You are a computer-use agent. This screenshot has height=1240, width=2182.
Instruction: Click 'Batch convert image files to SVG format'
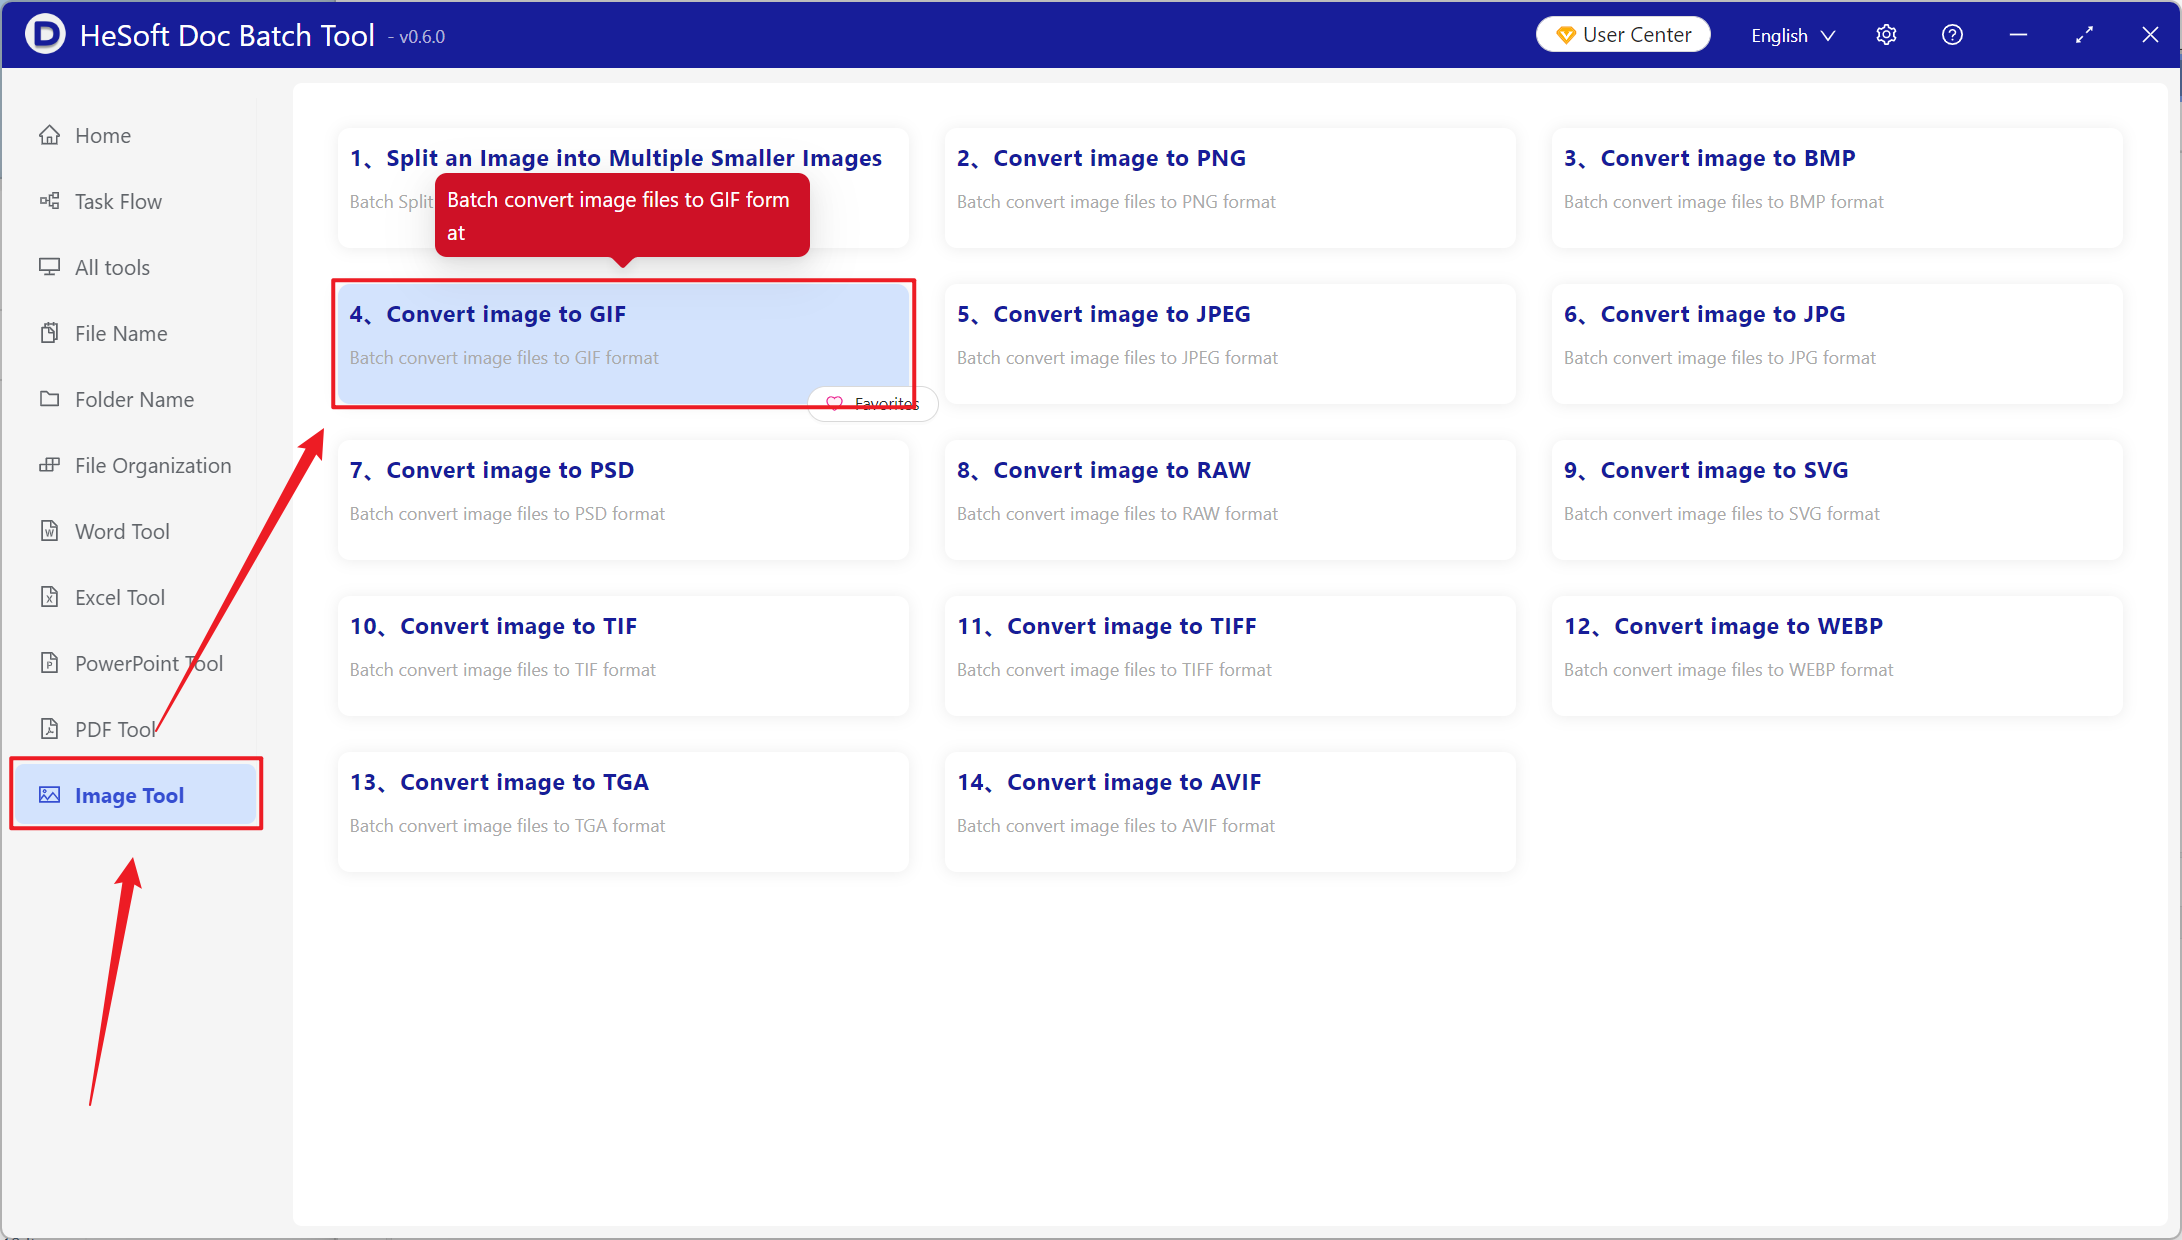[x=1721, y=514]
